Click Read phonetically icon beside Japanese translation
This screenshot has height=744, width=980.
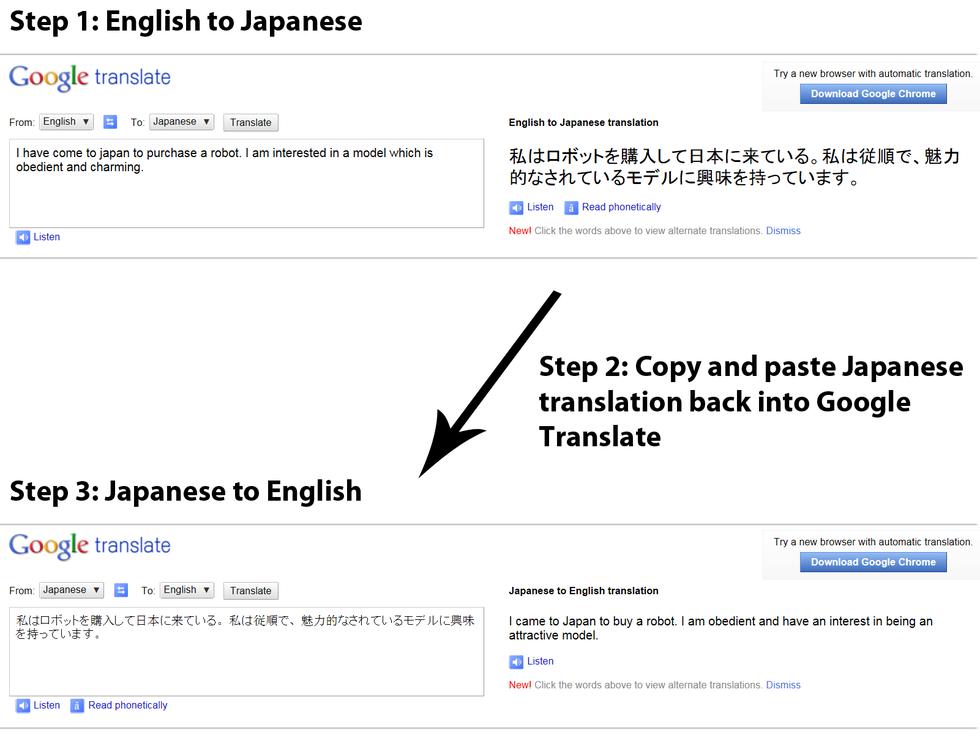coord(571,207)
